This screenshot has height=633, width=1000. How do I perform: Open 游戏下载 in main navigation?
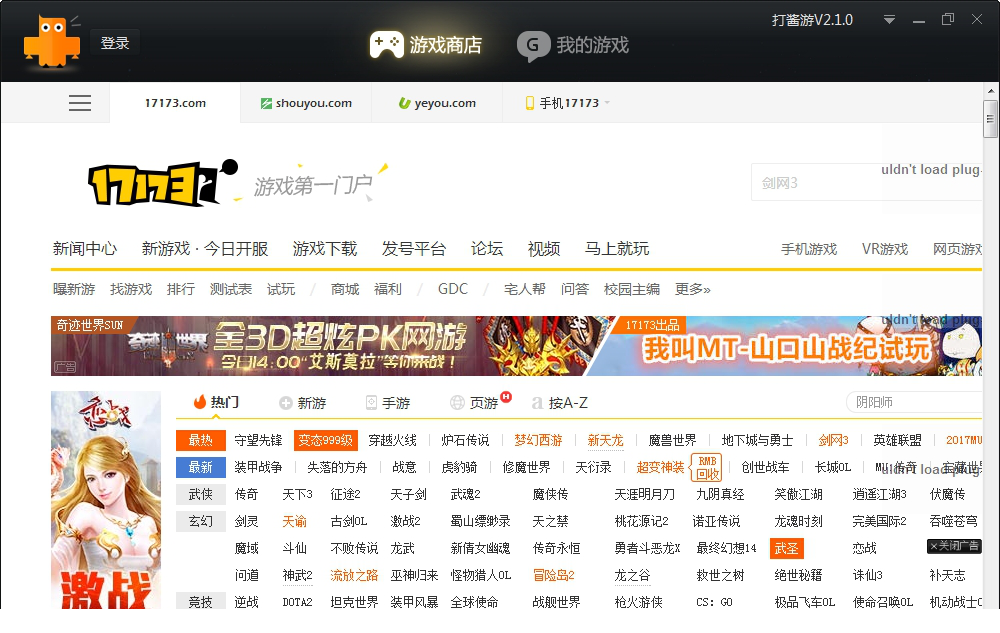coord(325,249)
